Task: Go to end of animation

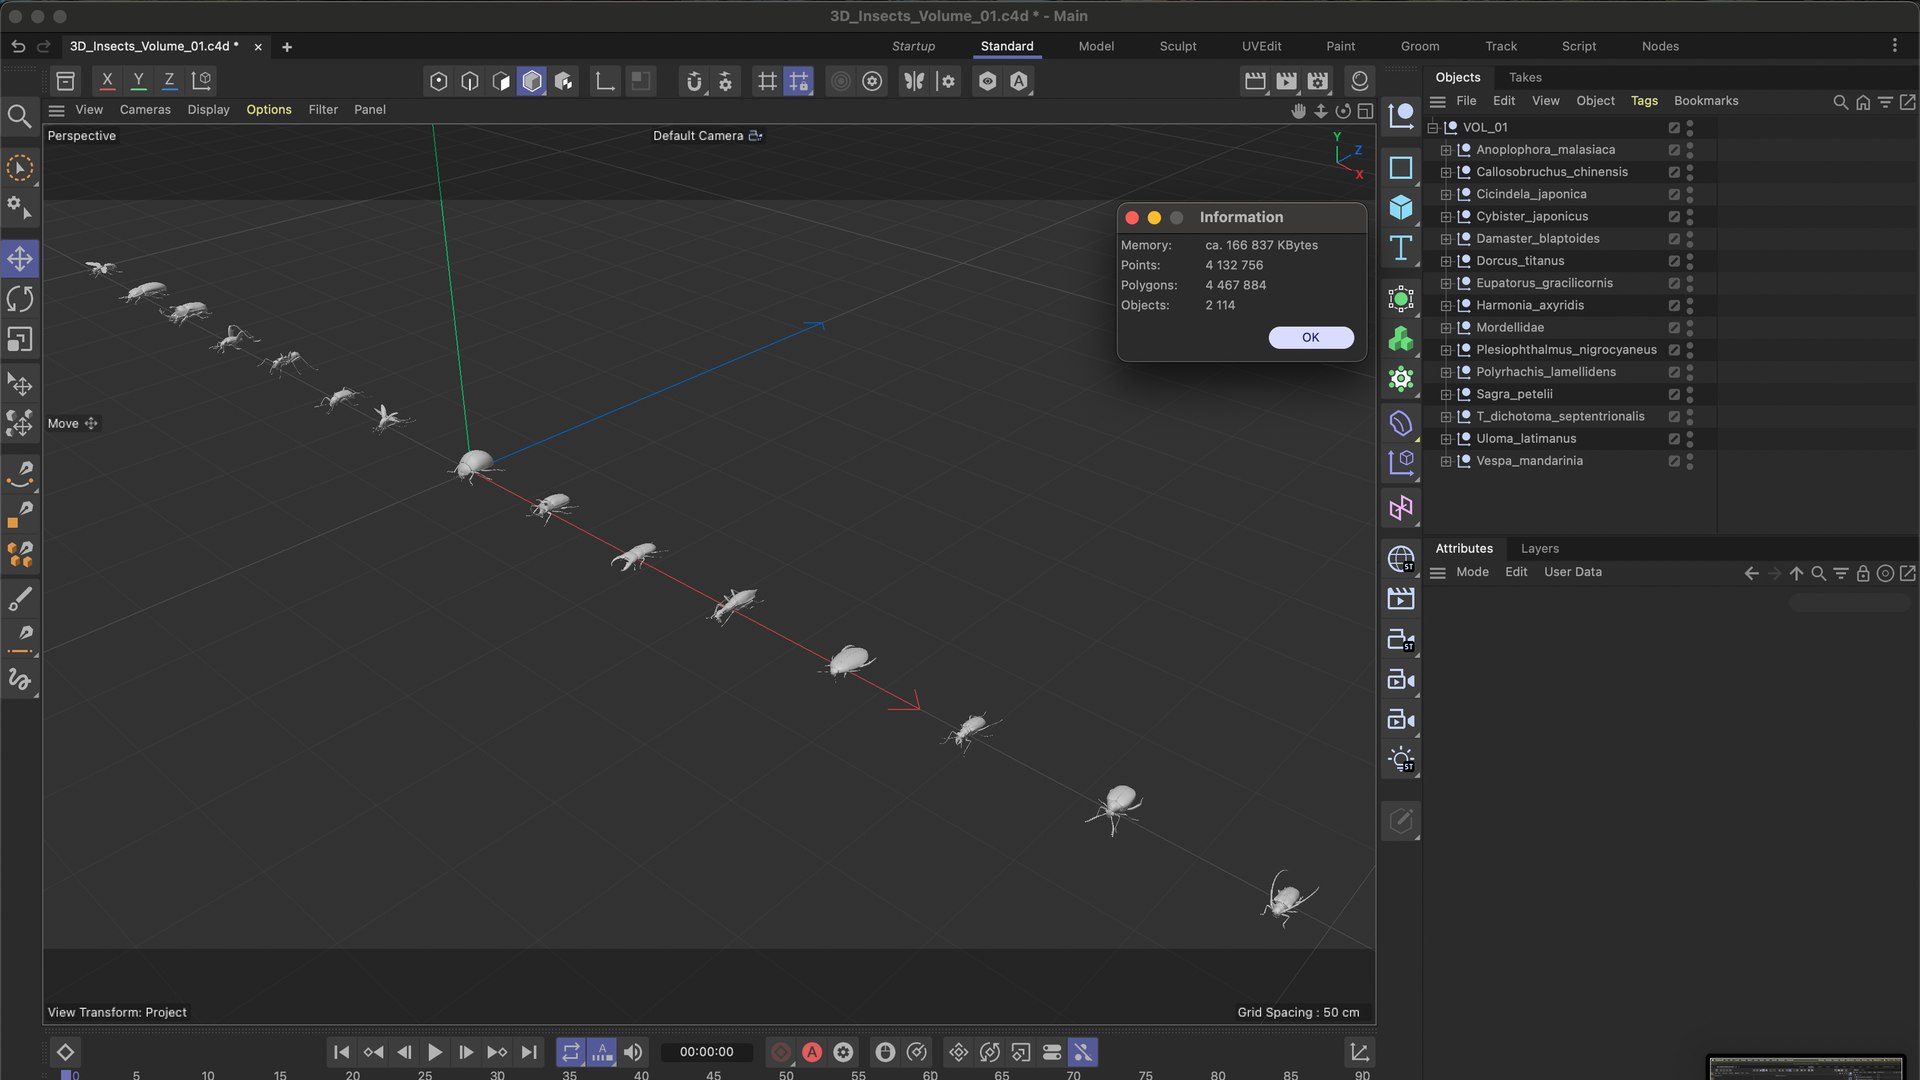Action: pos(529,1052)
